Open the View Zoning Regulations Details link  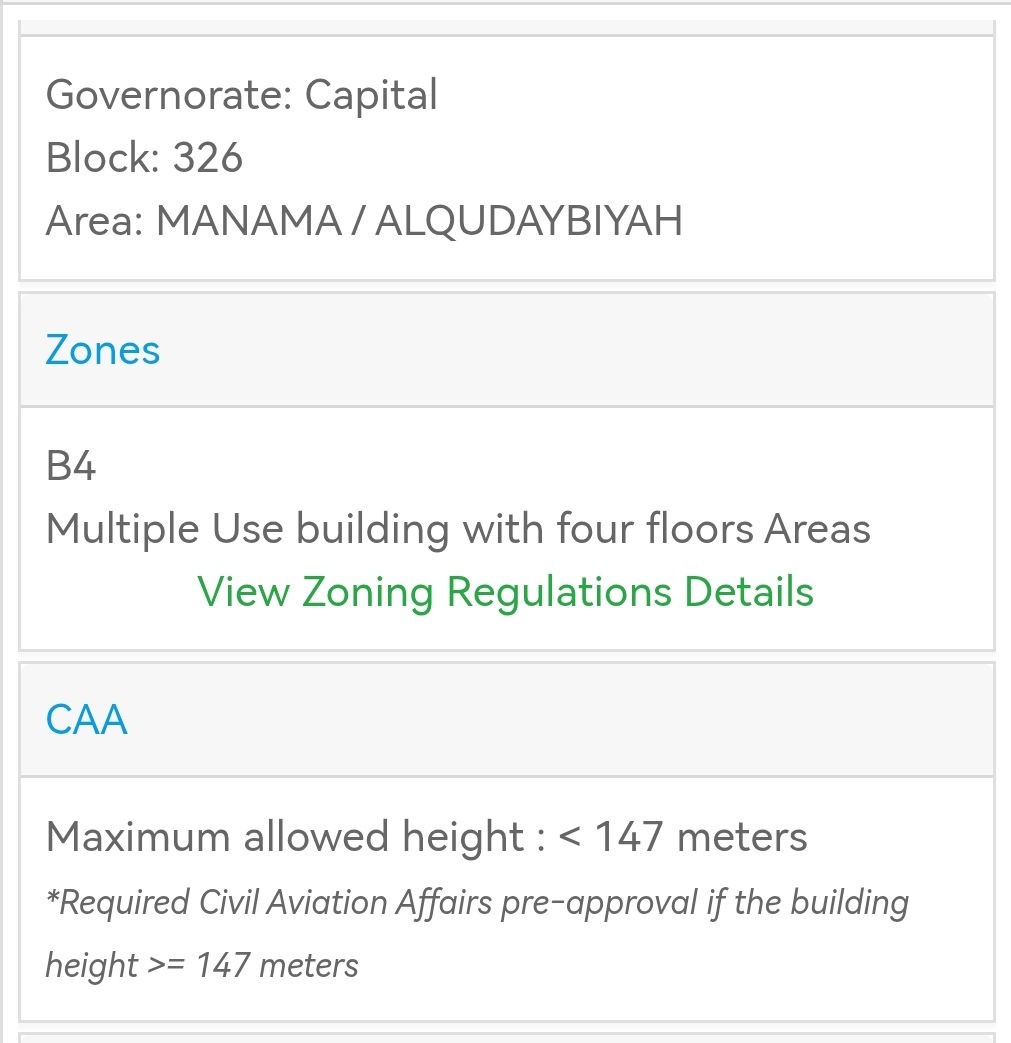505,591
